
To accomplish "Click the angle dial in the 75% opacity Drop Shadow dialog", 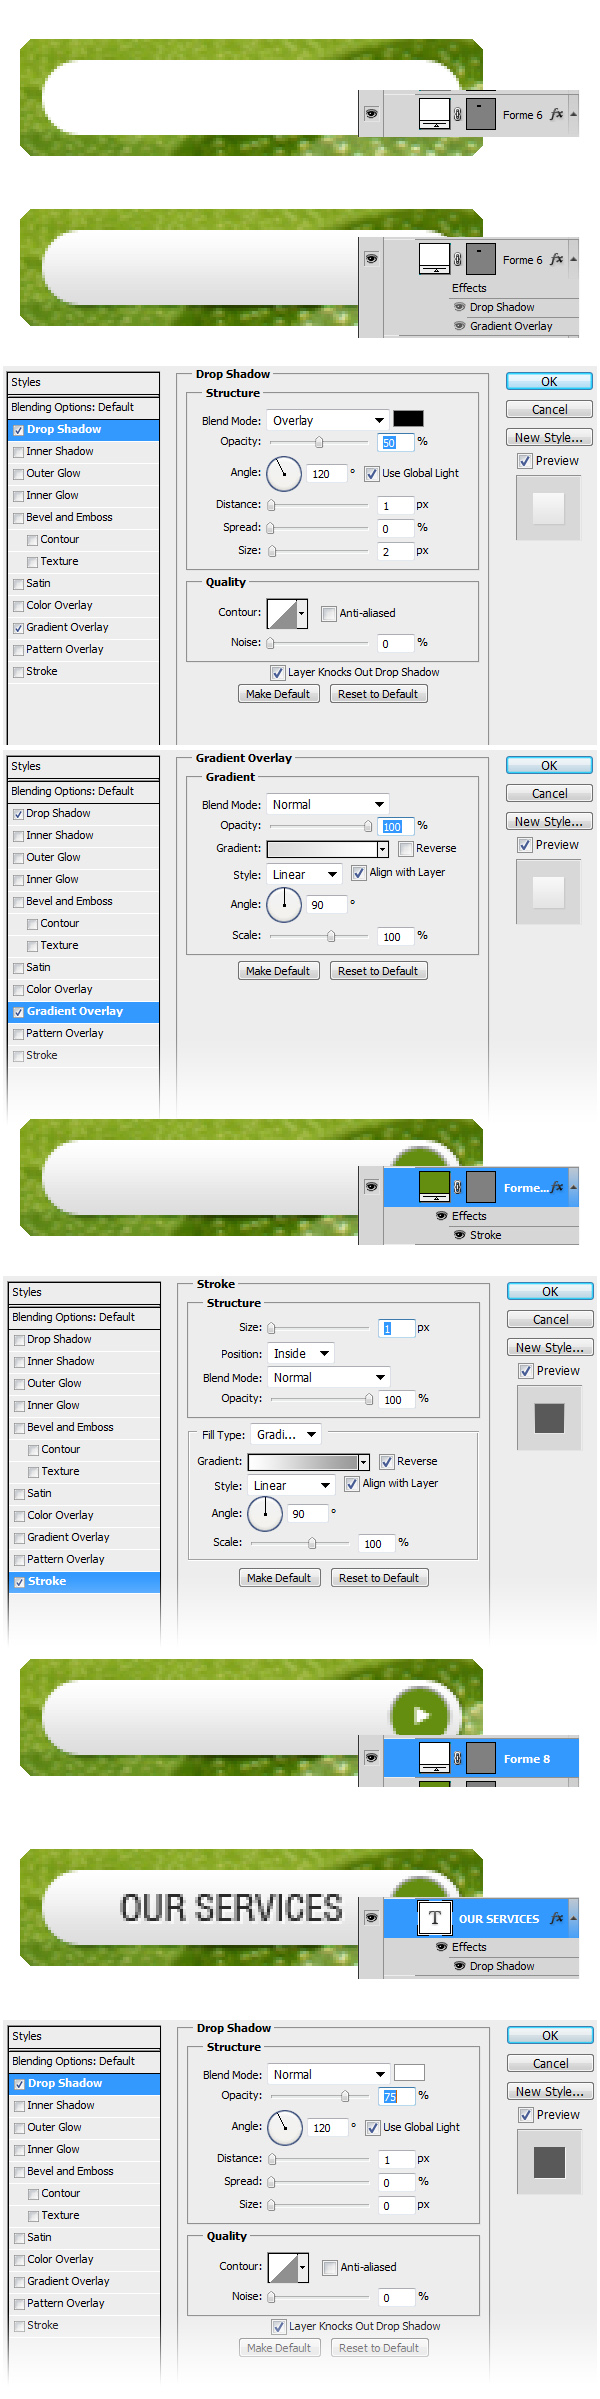I will (285, 2127).
